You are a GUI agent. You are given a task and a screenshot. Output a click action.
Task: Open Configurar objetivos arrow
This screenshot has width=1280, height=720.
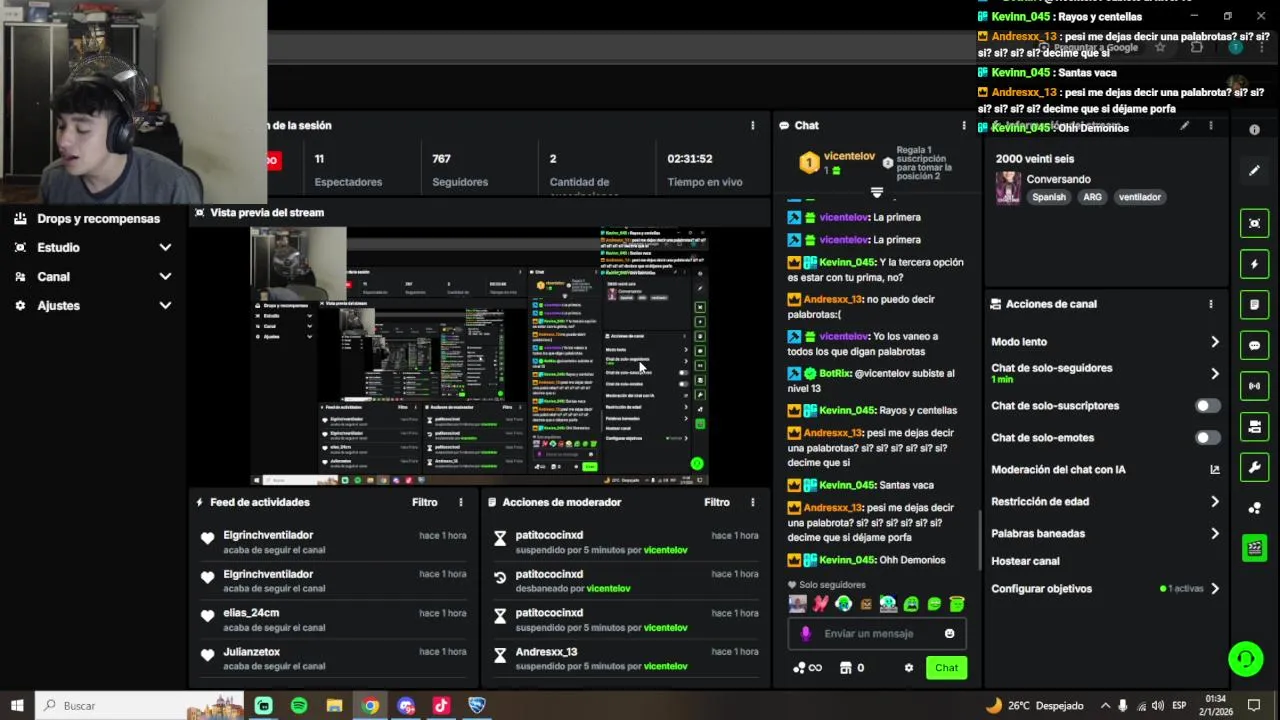1214,589
